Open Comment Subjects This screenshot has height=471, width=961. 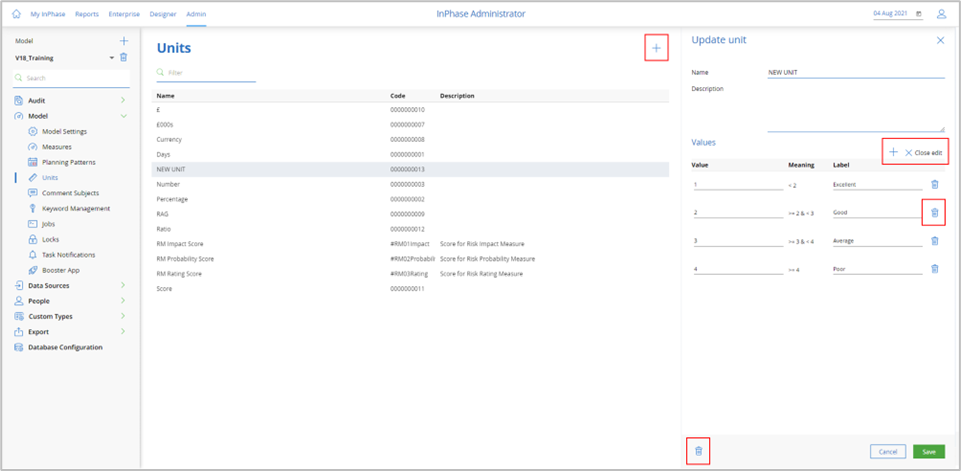tap(70, 193)
